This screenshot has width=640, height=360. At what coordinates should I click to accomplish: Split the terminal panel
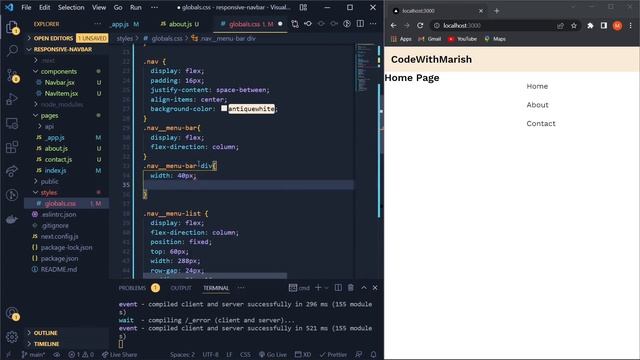tap(338, 288)
